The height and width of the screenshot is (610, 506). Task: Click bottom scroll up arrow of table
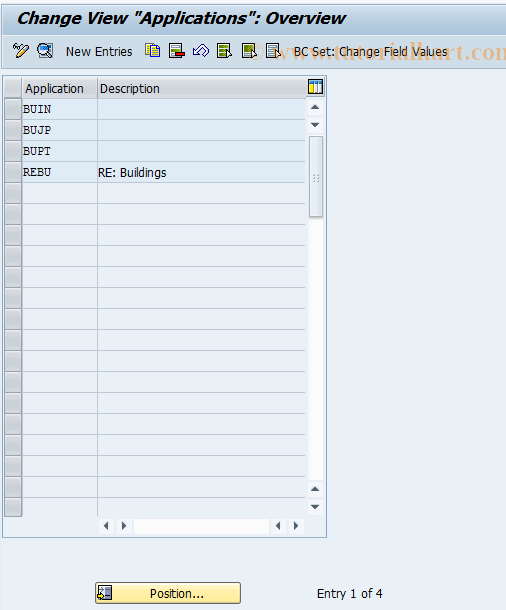click(315, 489)
